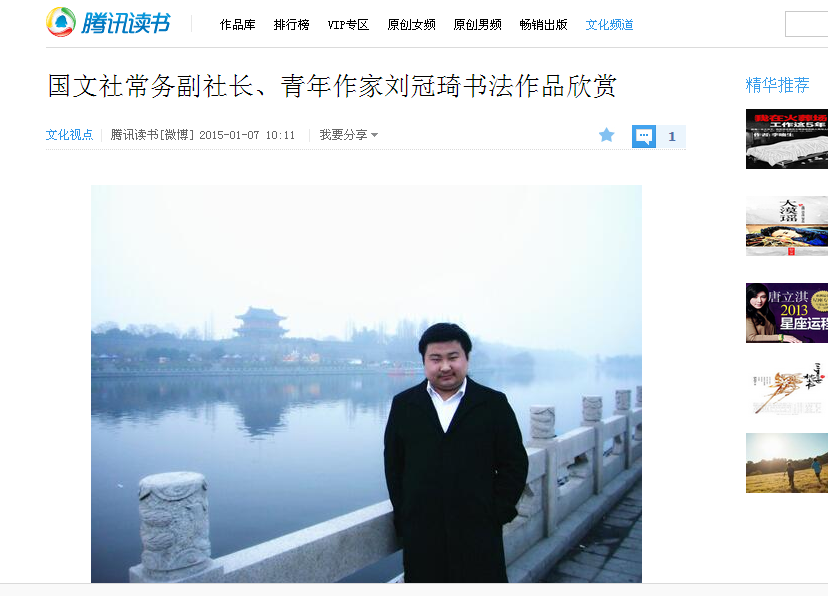The width and height of the screenshot is (828, 596).
Task: Click the 文化视点 category link
Action: pyautogui.click(x=69, y=135)
